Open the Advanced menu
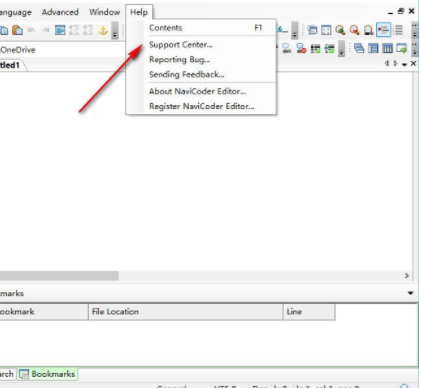Screen dimensions: 421x388 [x=60, y=12]
